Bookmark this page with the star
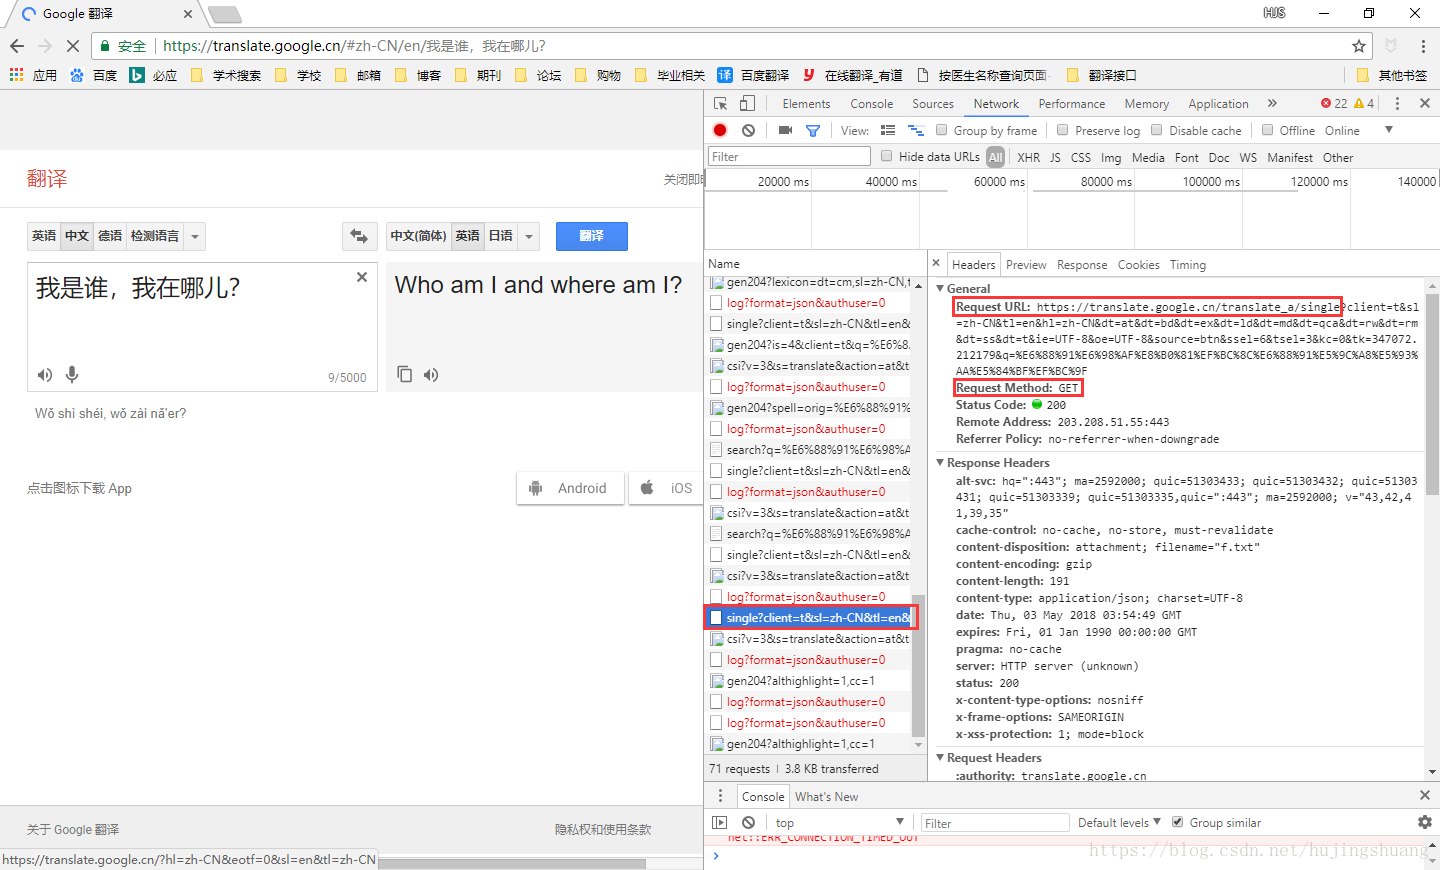The width and height of the screenshot is (1440, 870). [x=1359, y=46]
